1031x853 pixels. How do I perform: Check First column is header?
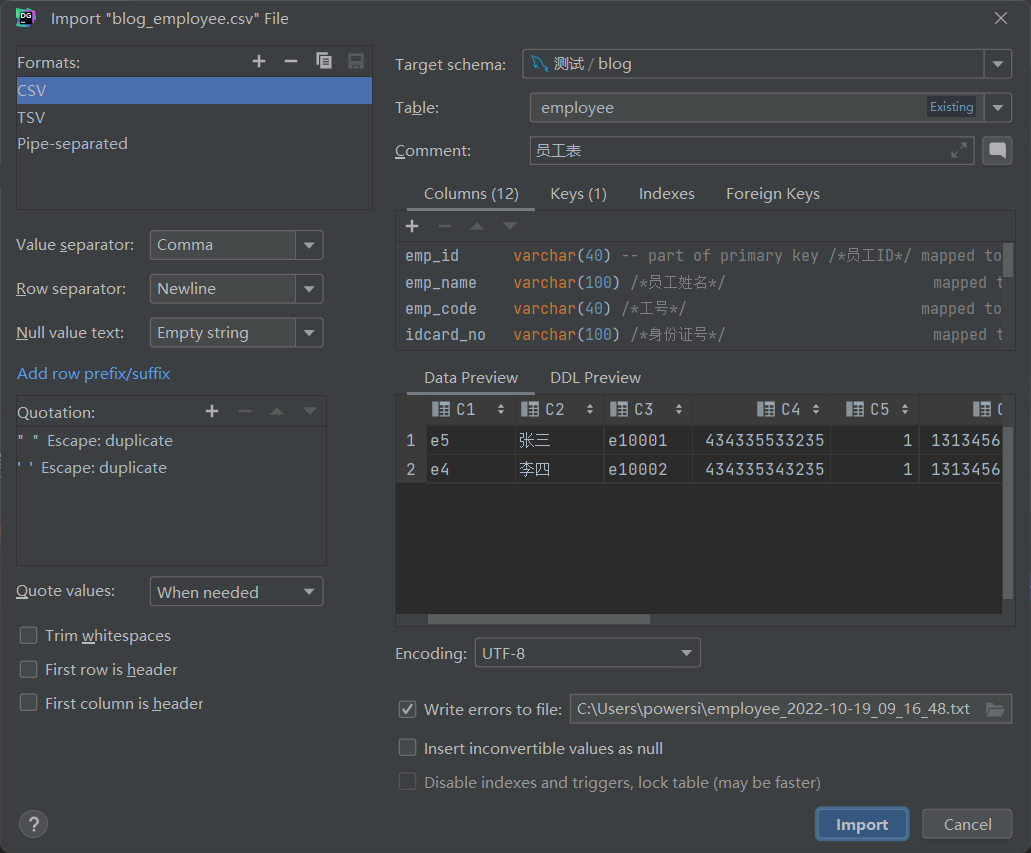pos(28,703)
